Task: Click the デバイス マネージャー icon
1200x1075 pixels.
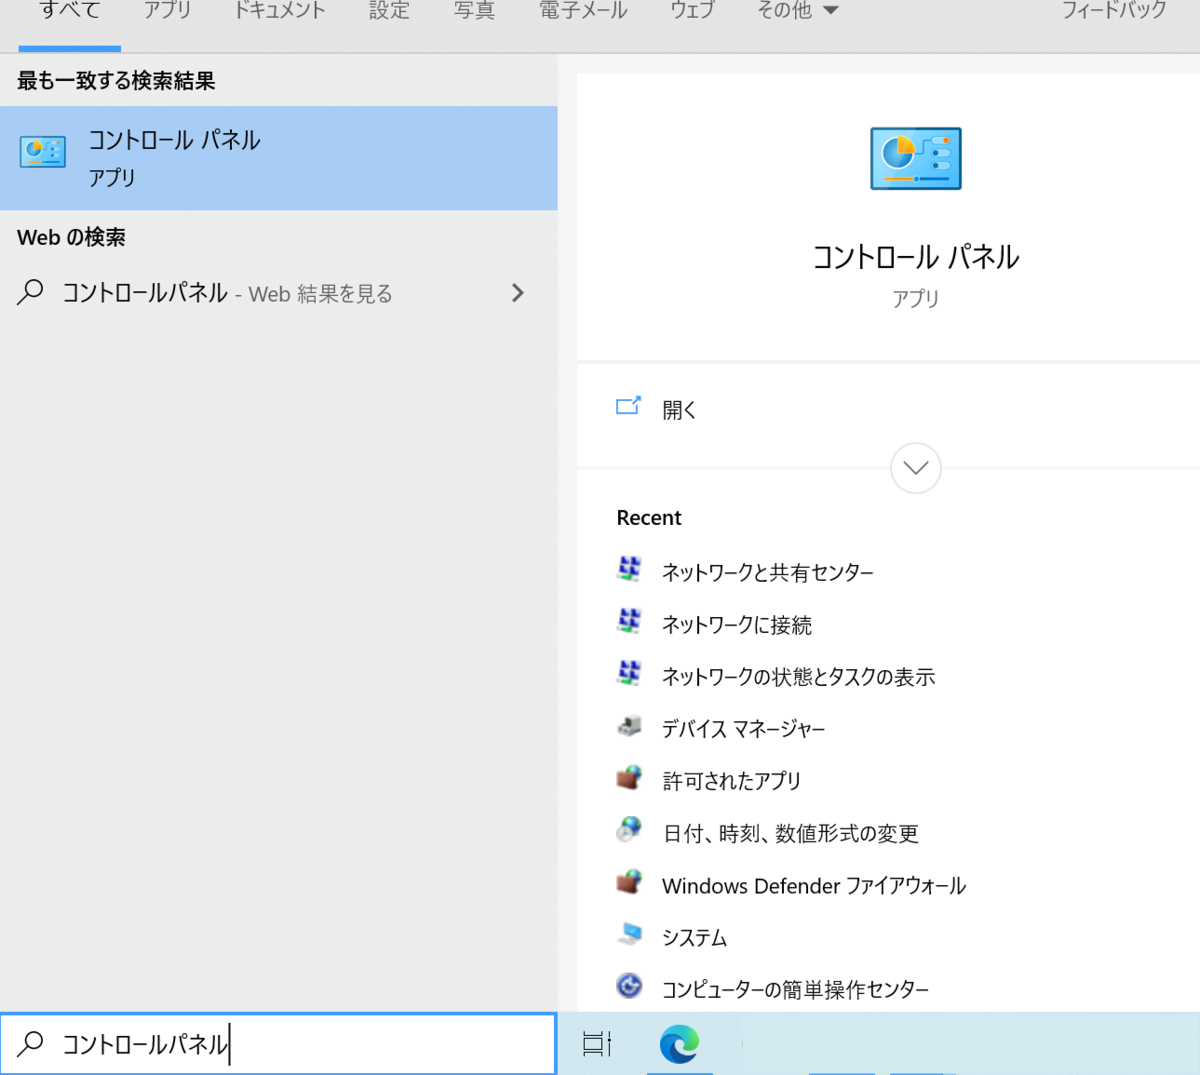Action: 629,726
